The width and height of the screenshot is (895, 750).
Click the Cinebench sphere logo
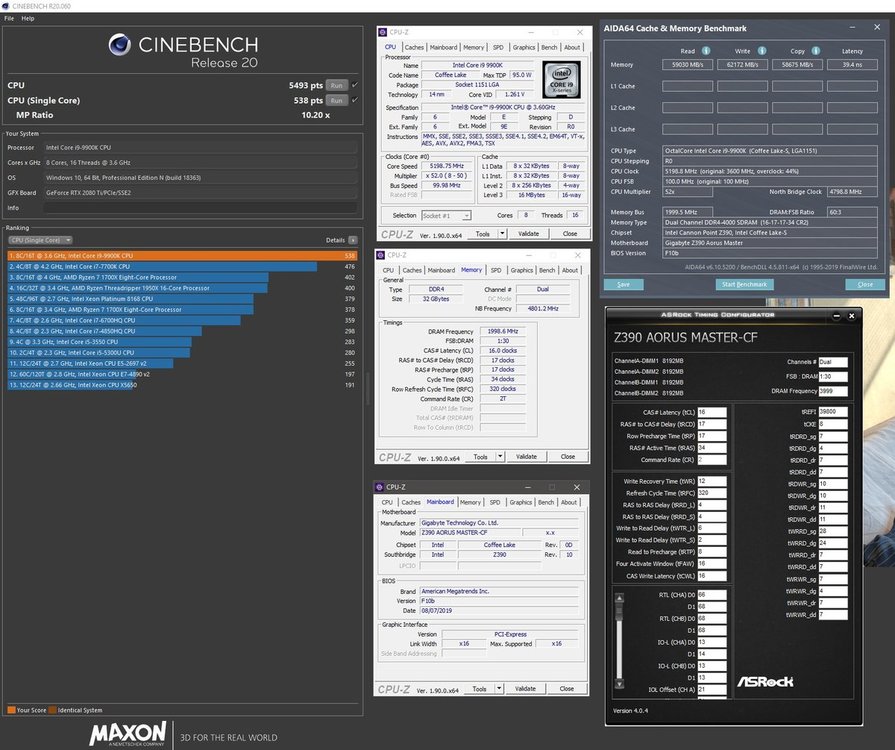click(x=119, y=45)
